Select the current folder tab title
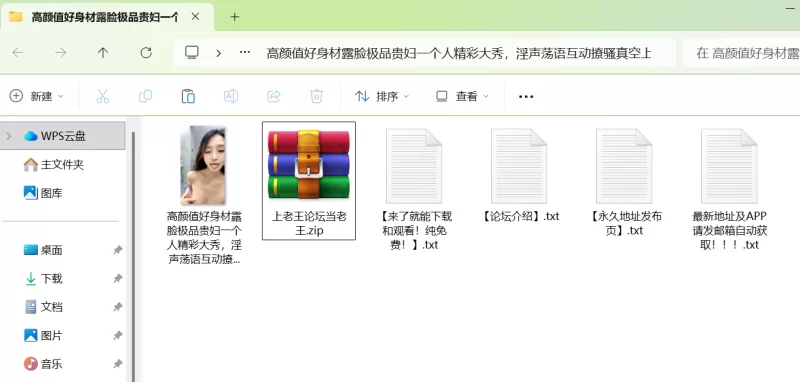800x382 pixels. click(105, 17)
